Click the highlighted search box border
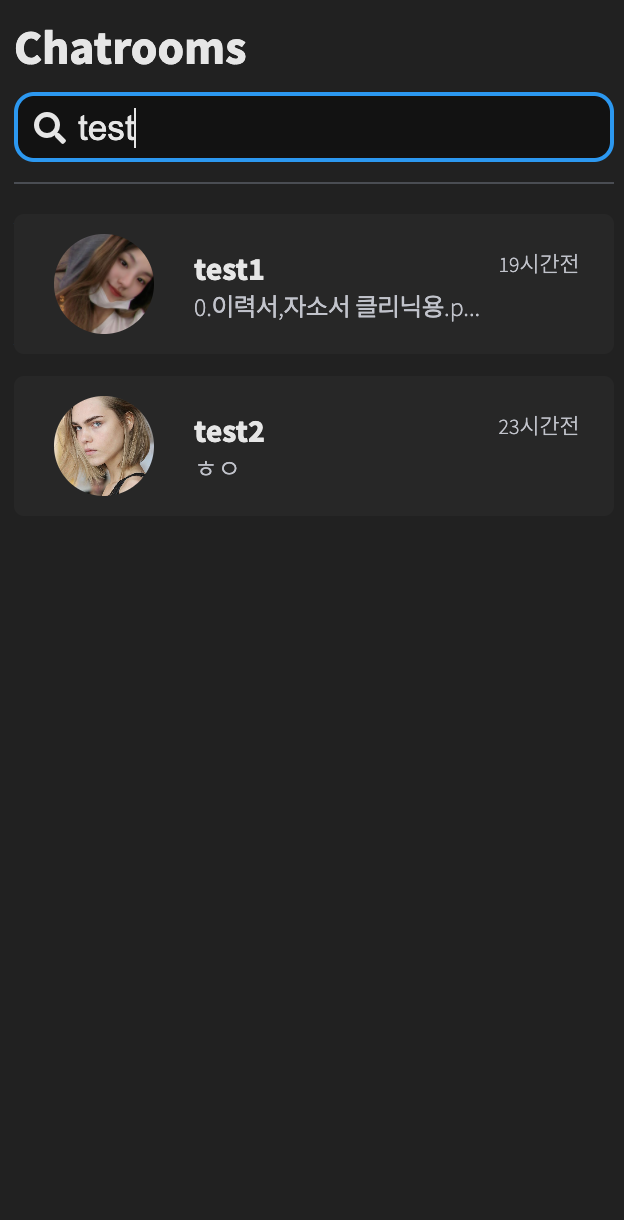Viewport: 624px width, 1220px height. [312, 97]
